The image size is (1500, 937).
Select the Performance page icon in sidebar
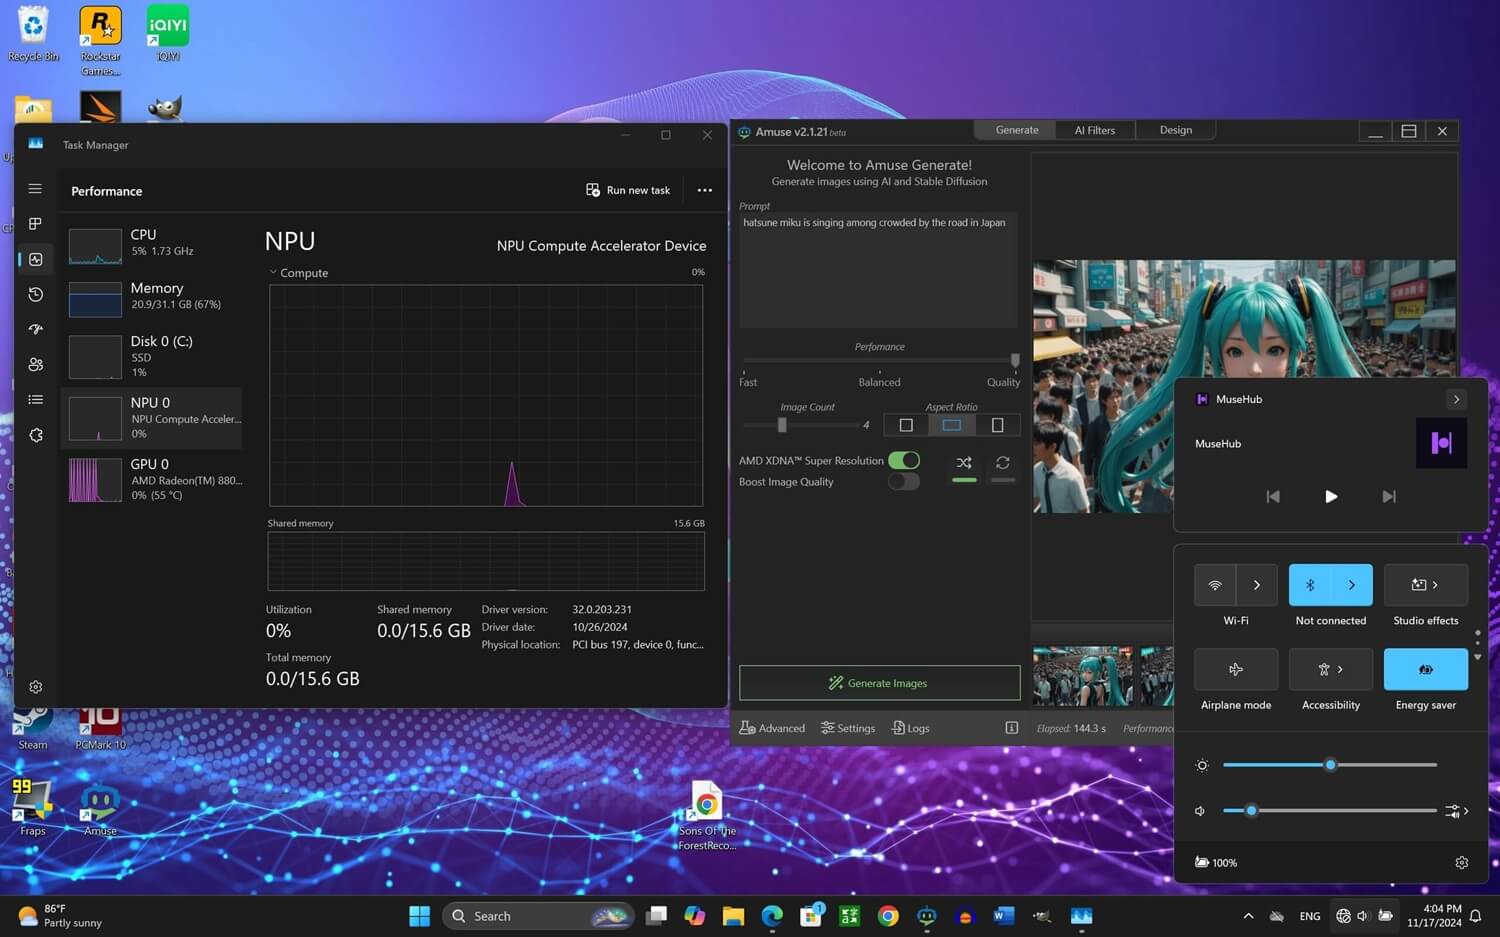click(35, 259)
